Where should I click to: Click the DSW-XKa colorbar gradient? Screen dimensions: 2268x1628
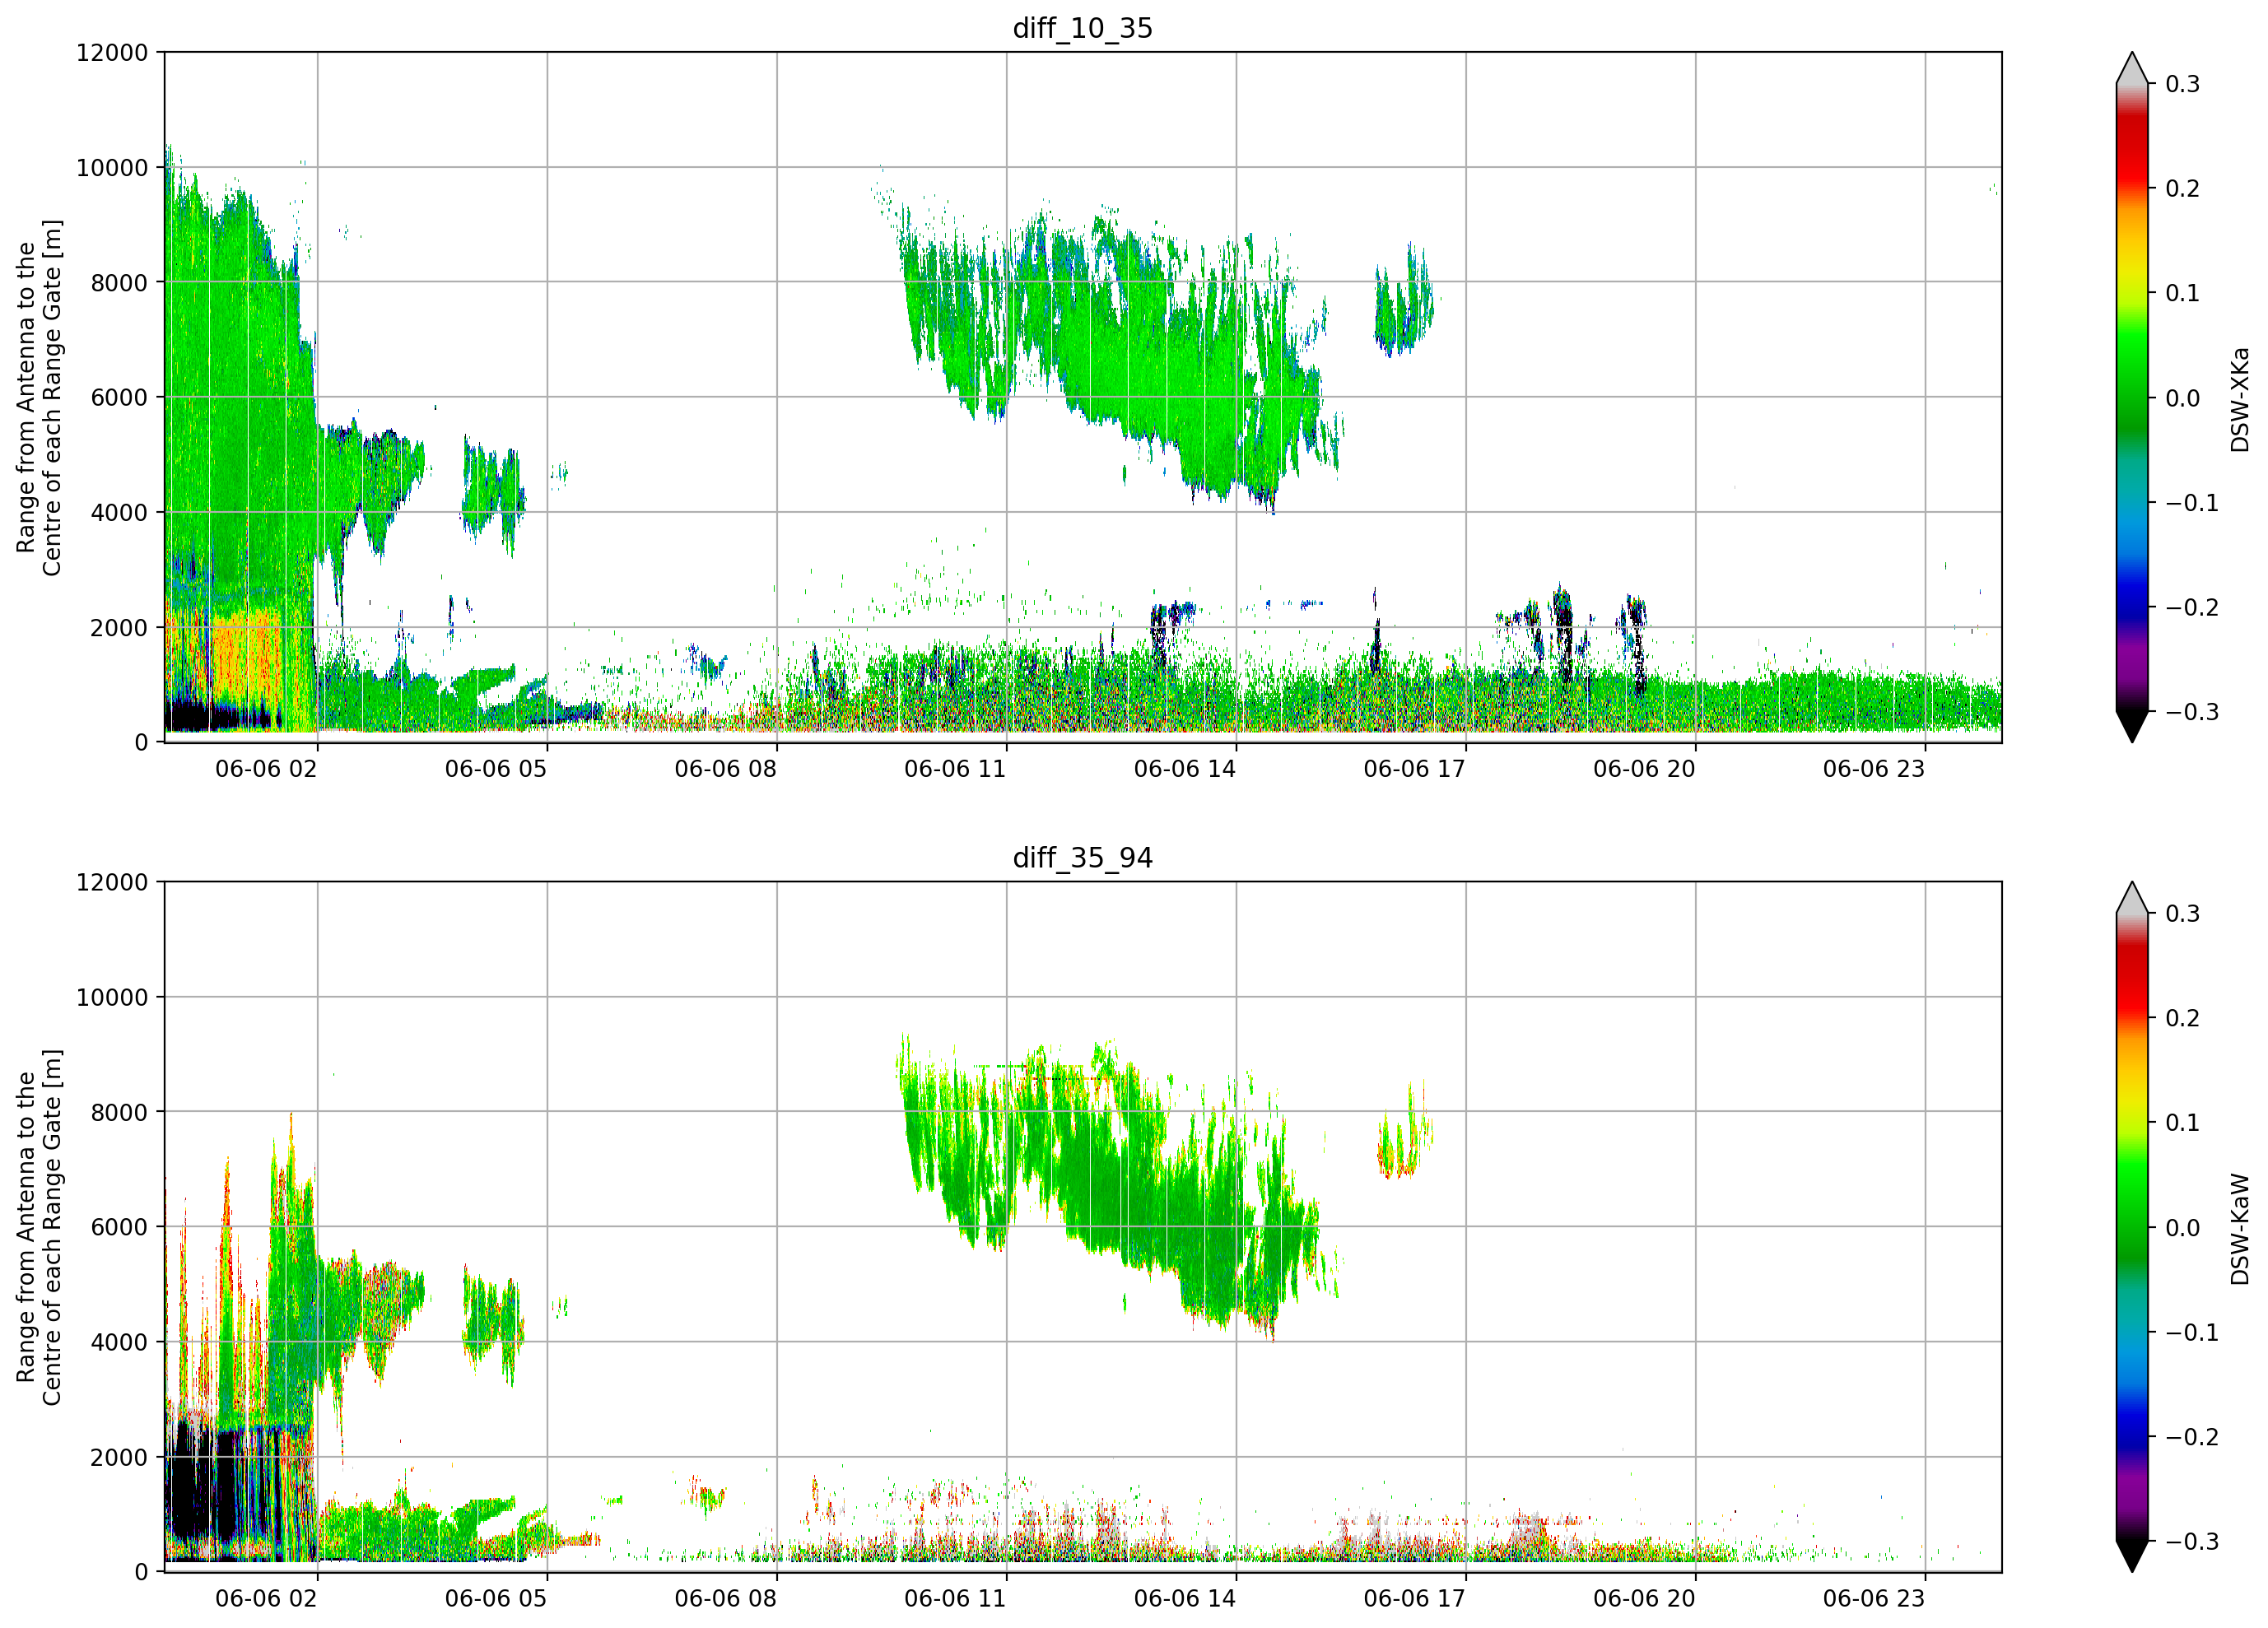[x=2132, y=398]
